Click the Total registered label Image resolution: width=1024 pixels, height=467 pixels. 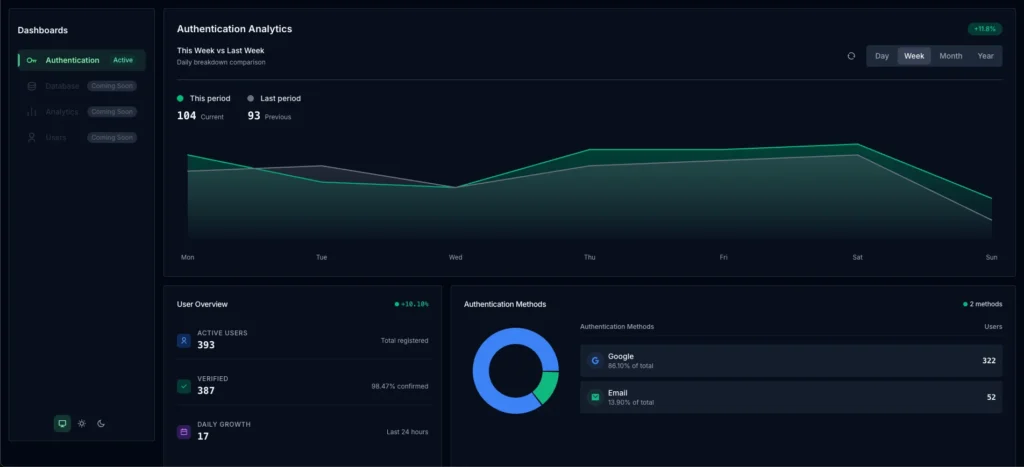coord(405,340)
